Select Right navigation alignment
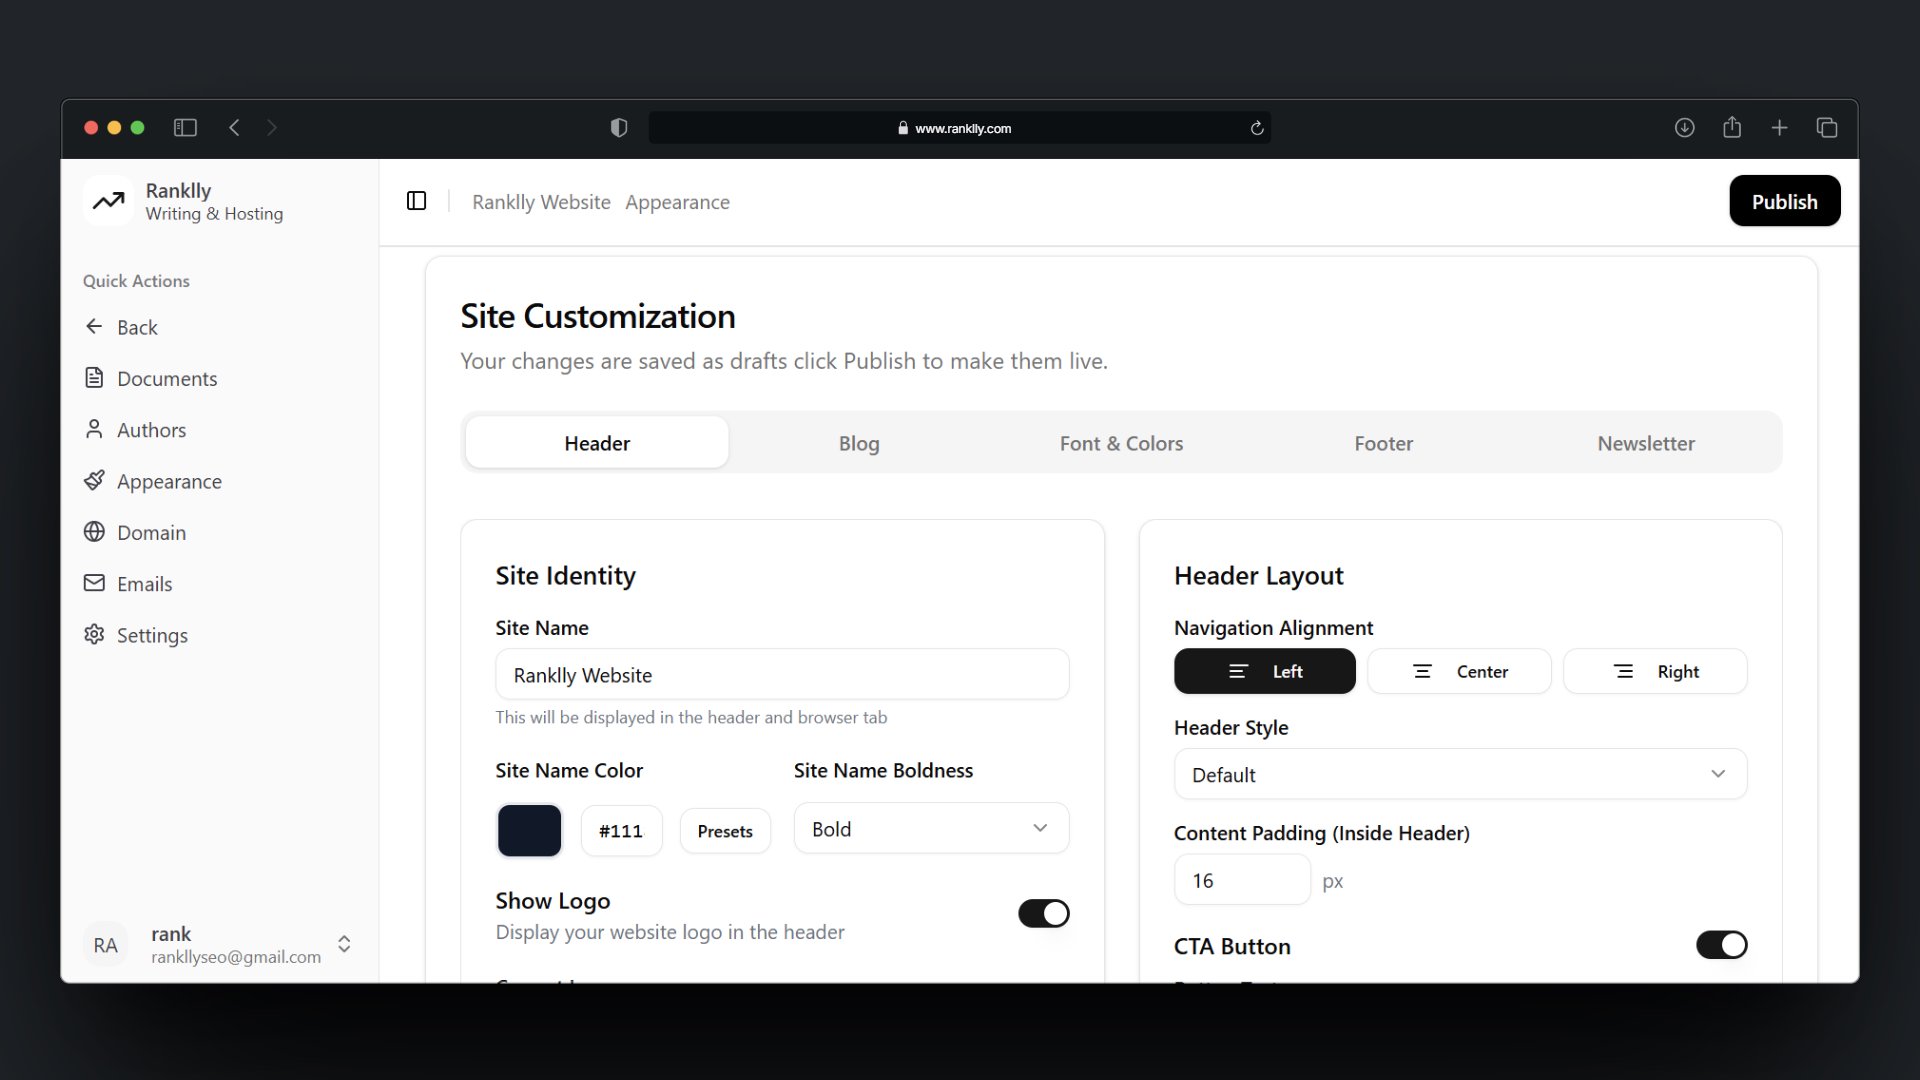Screen dimensions: 1920x1080 [1655, 671]
